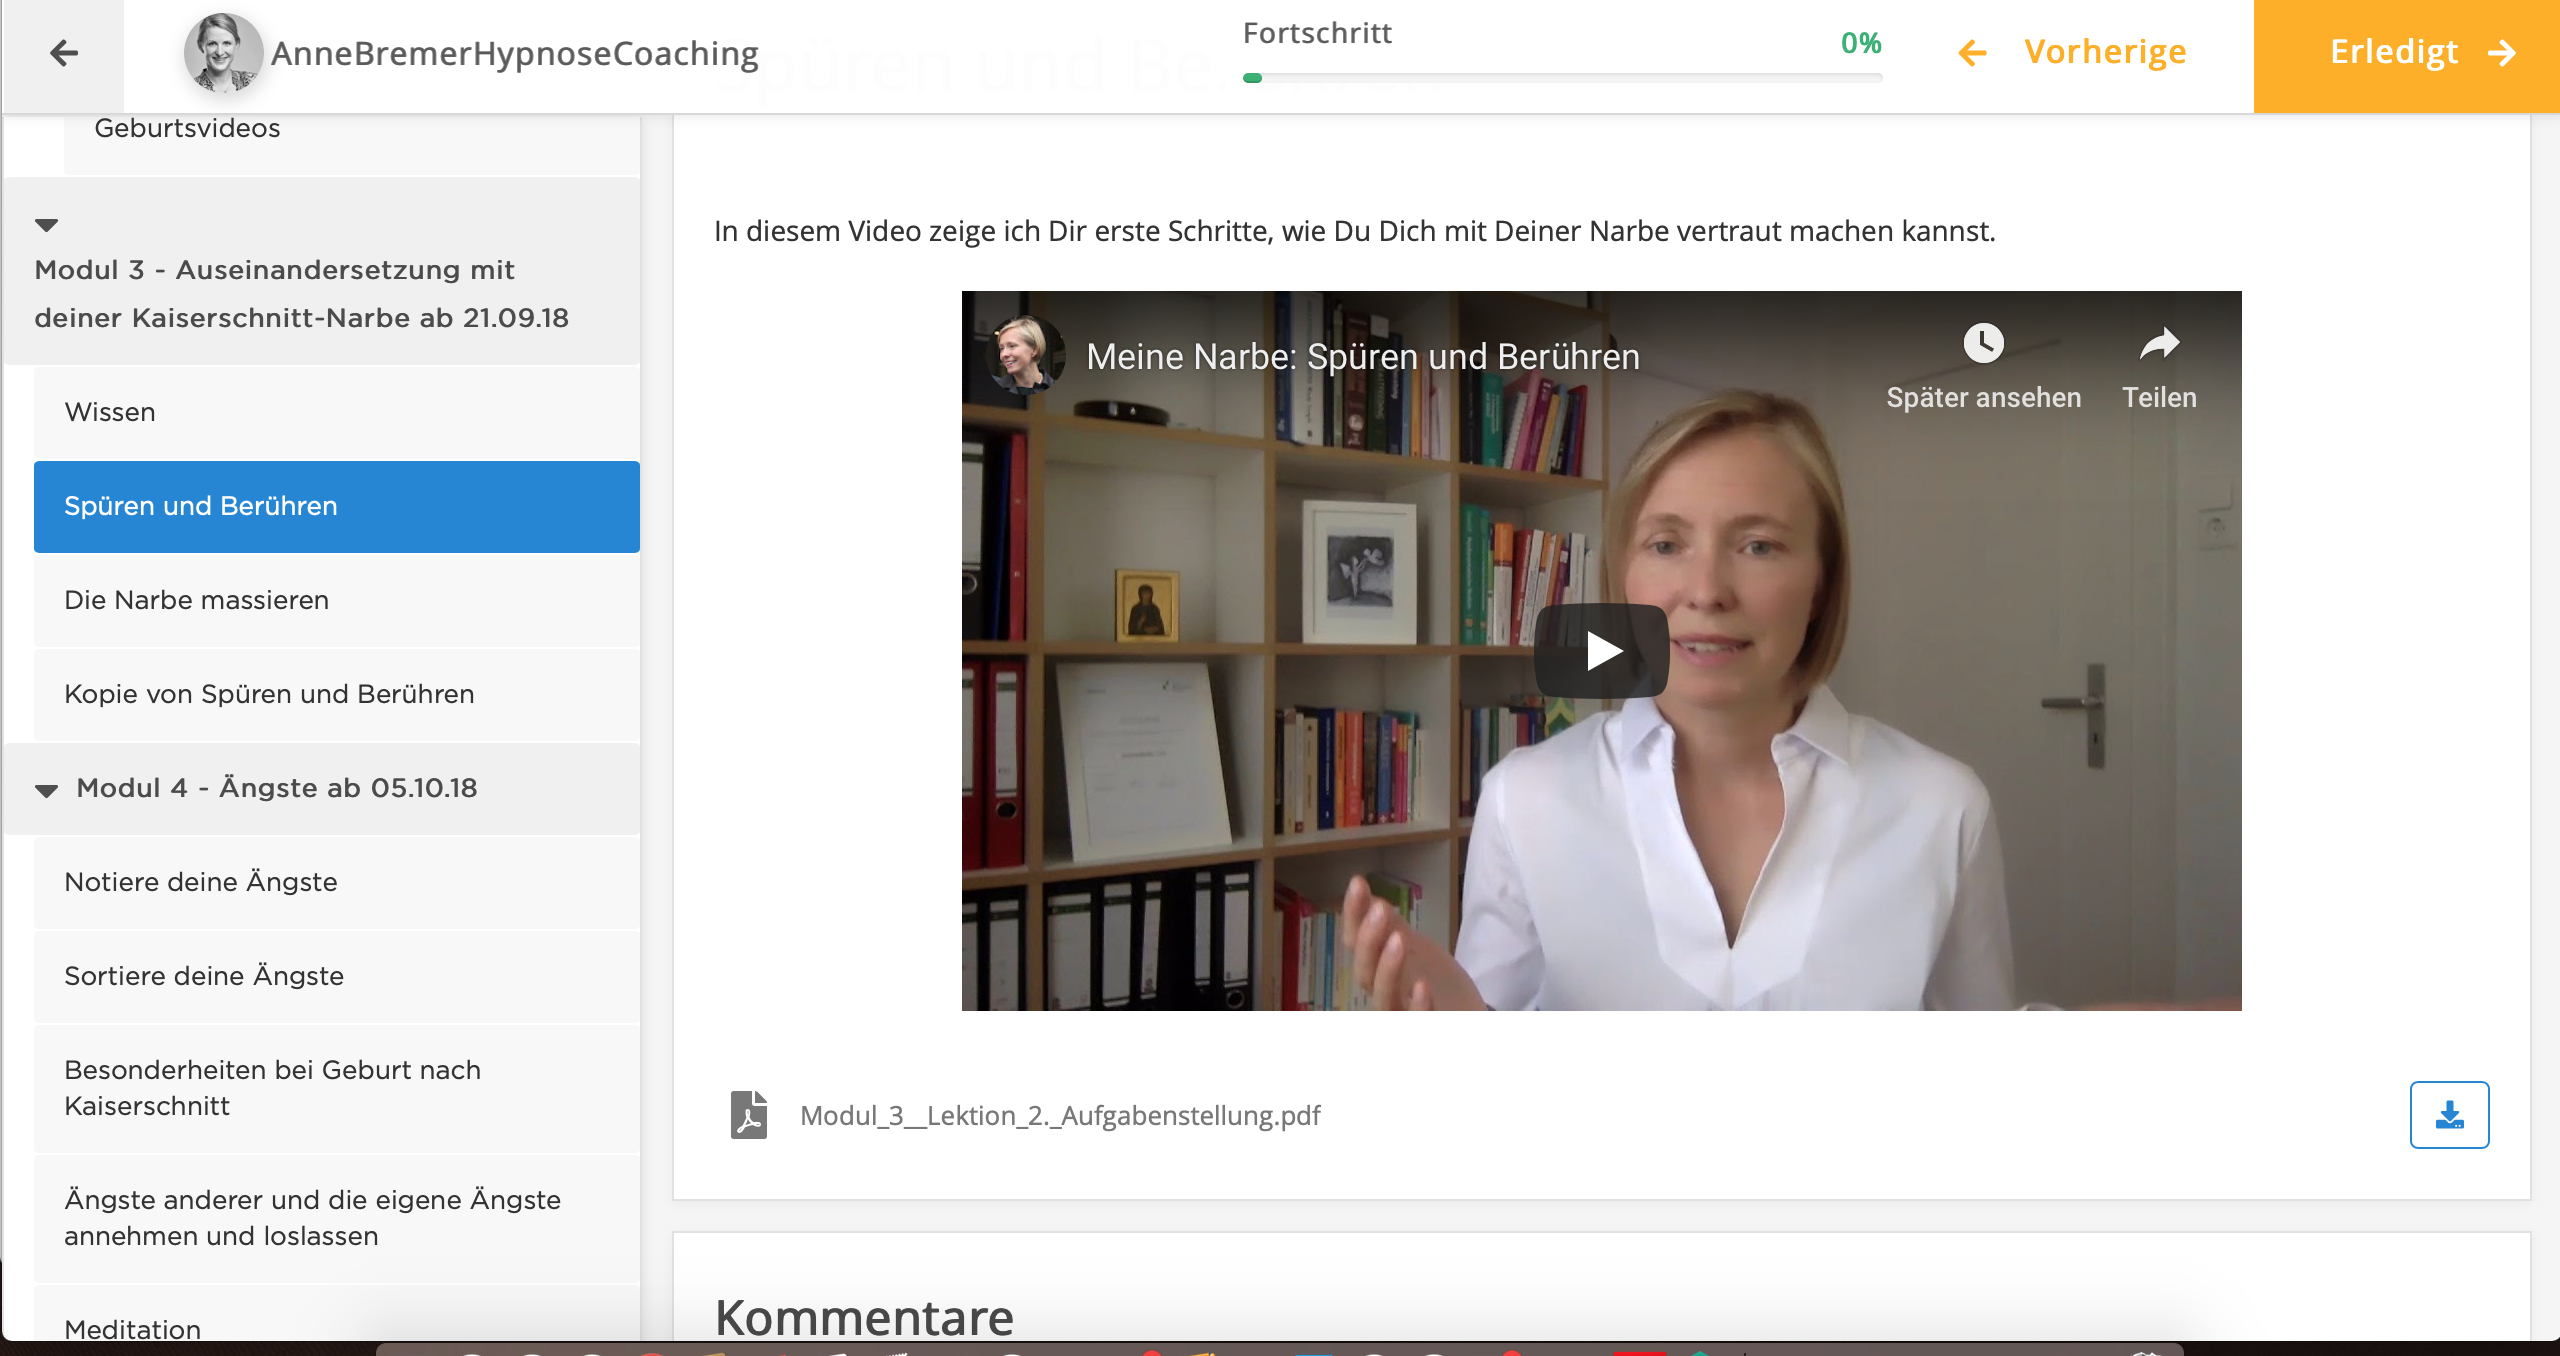The width and height of the screenshot is (2560, 1356).
Task: Click the Kommentare heading
Action: point(864,1316)
